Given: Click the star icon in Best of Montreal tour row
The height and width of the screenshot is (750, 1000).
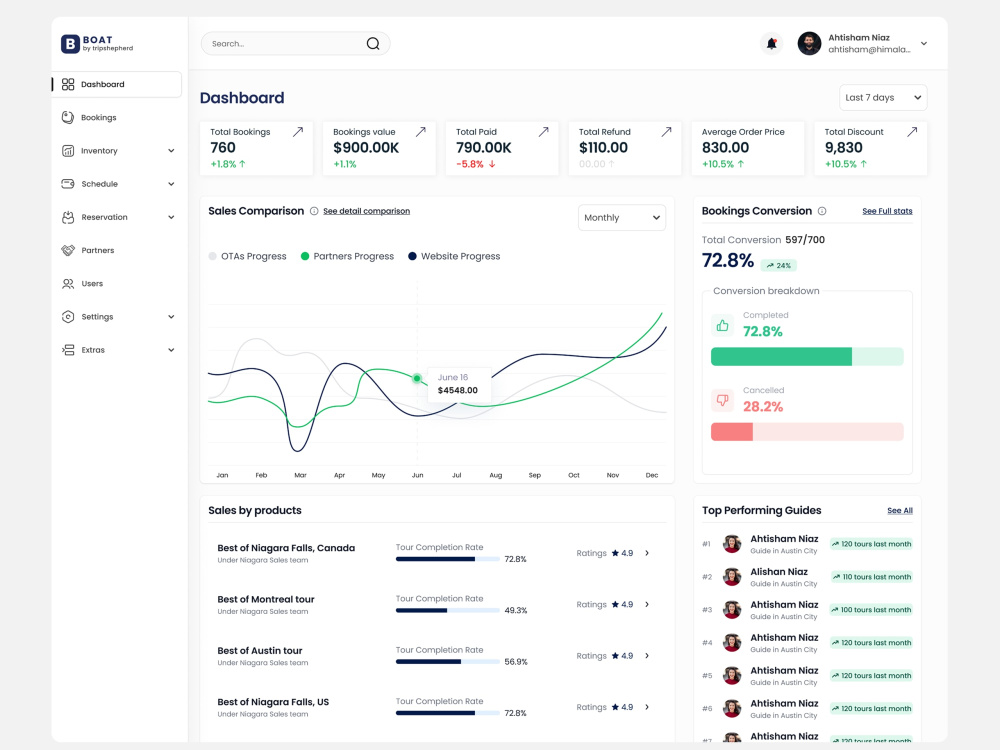Looking at the screenshot, I should pos(615,604).
